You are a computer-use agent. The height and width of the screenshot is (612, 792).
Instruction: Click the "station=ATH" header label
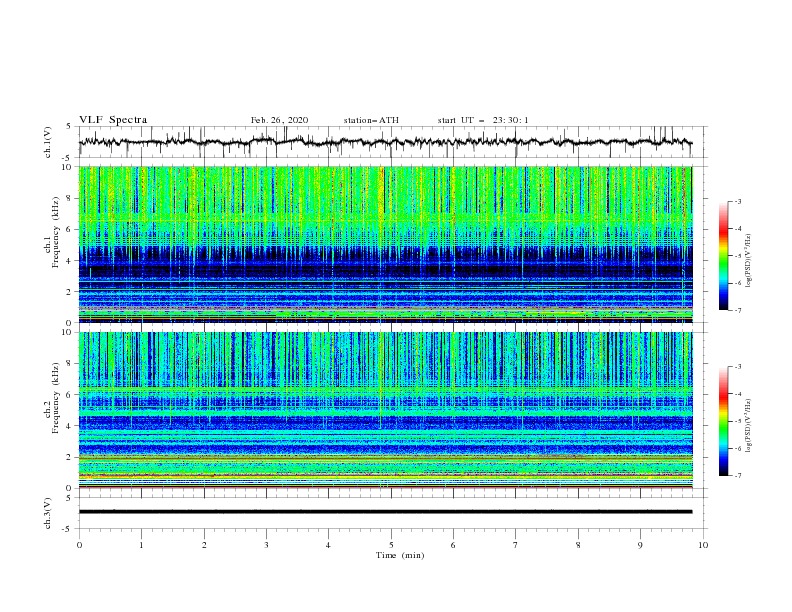[x=371, y=120]
